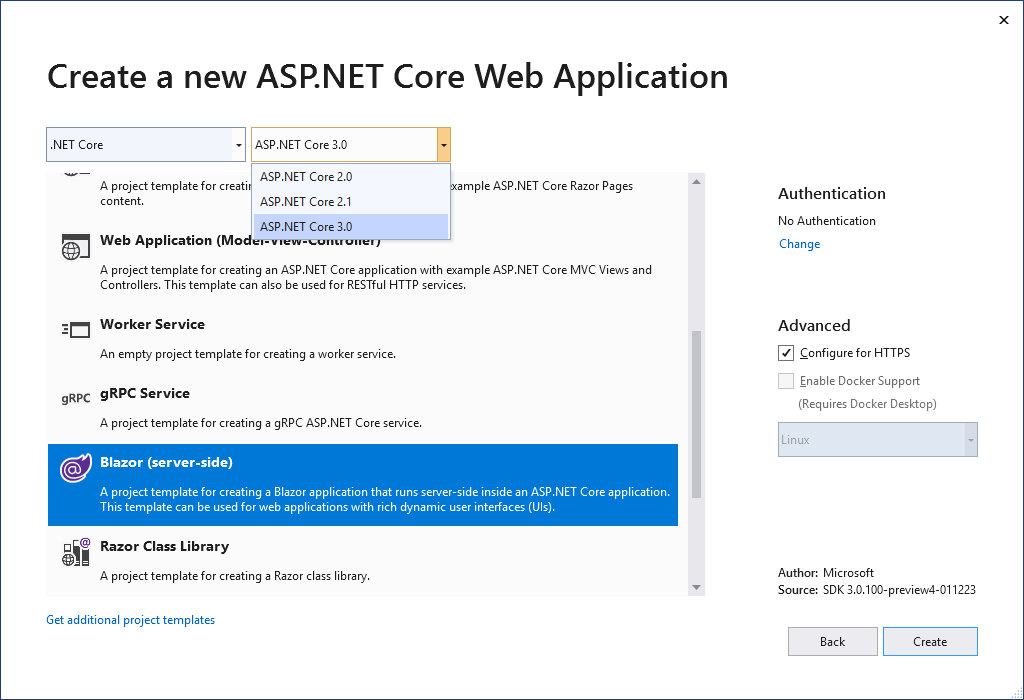Click the Authentication section heading
The height and width of the screenshot is (700, 1024).
(832, 193)
